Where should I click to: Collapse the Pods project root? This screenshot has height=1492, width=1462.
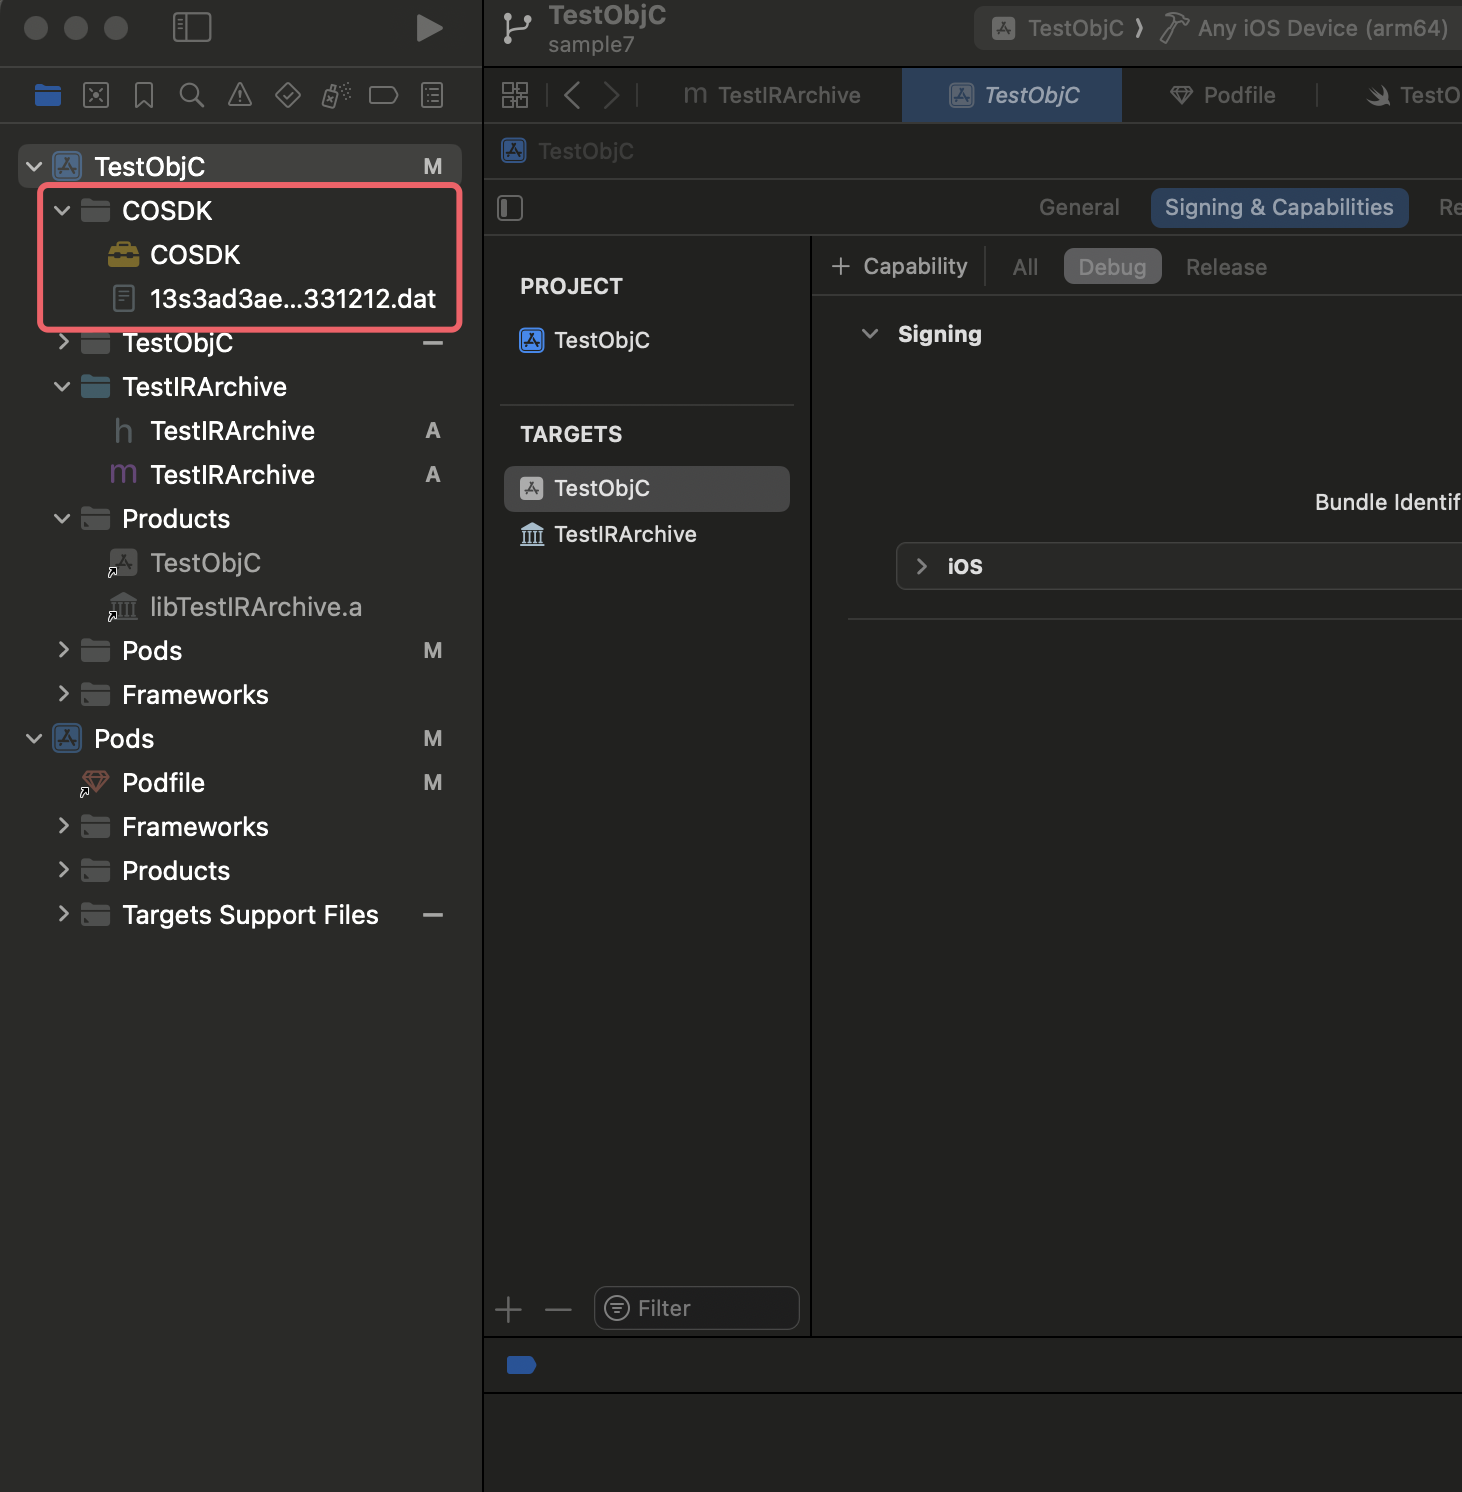(34, 738)
